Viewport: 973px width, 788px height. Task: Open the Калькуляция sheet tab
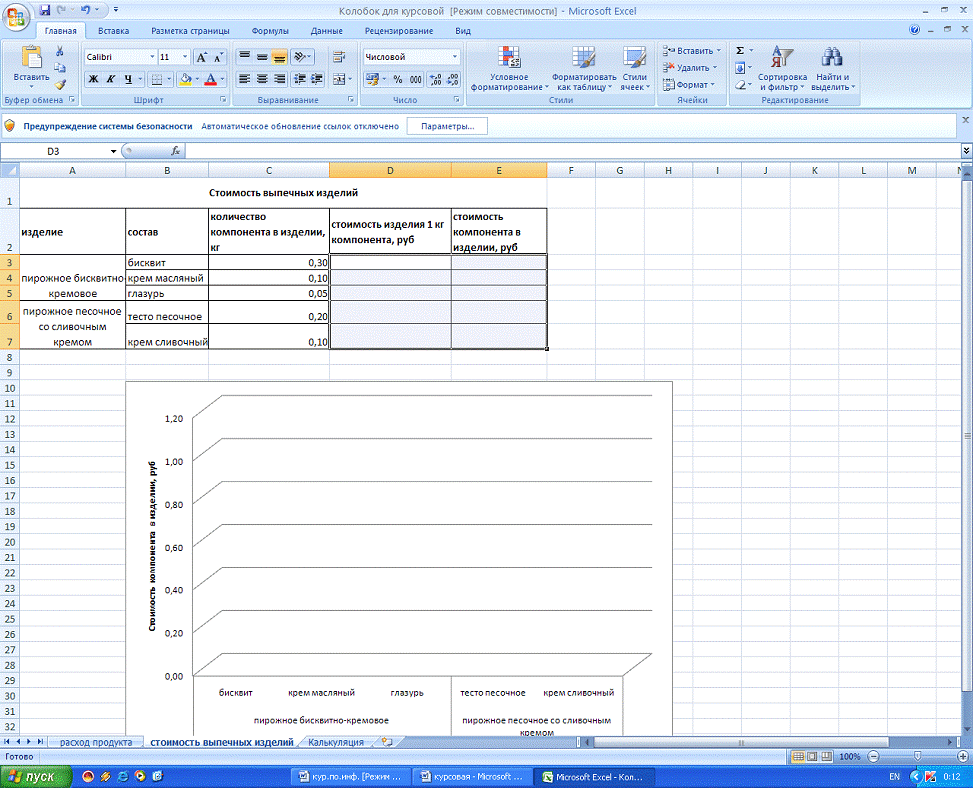tap(336, 743)
